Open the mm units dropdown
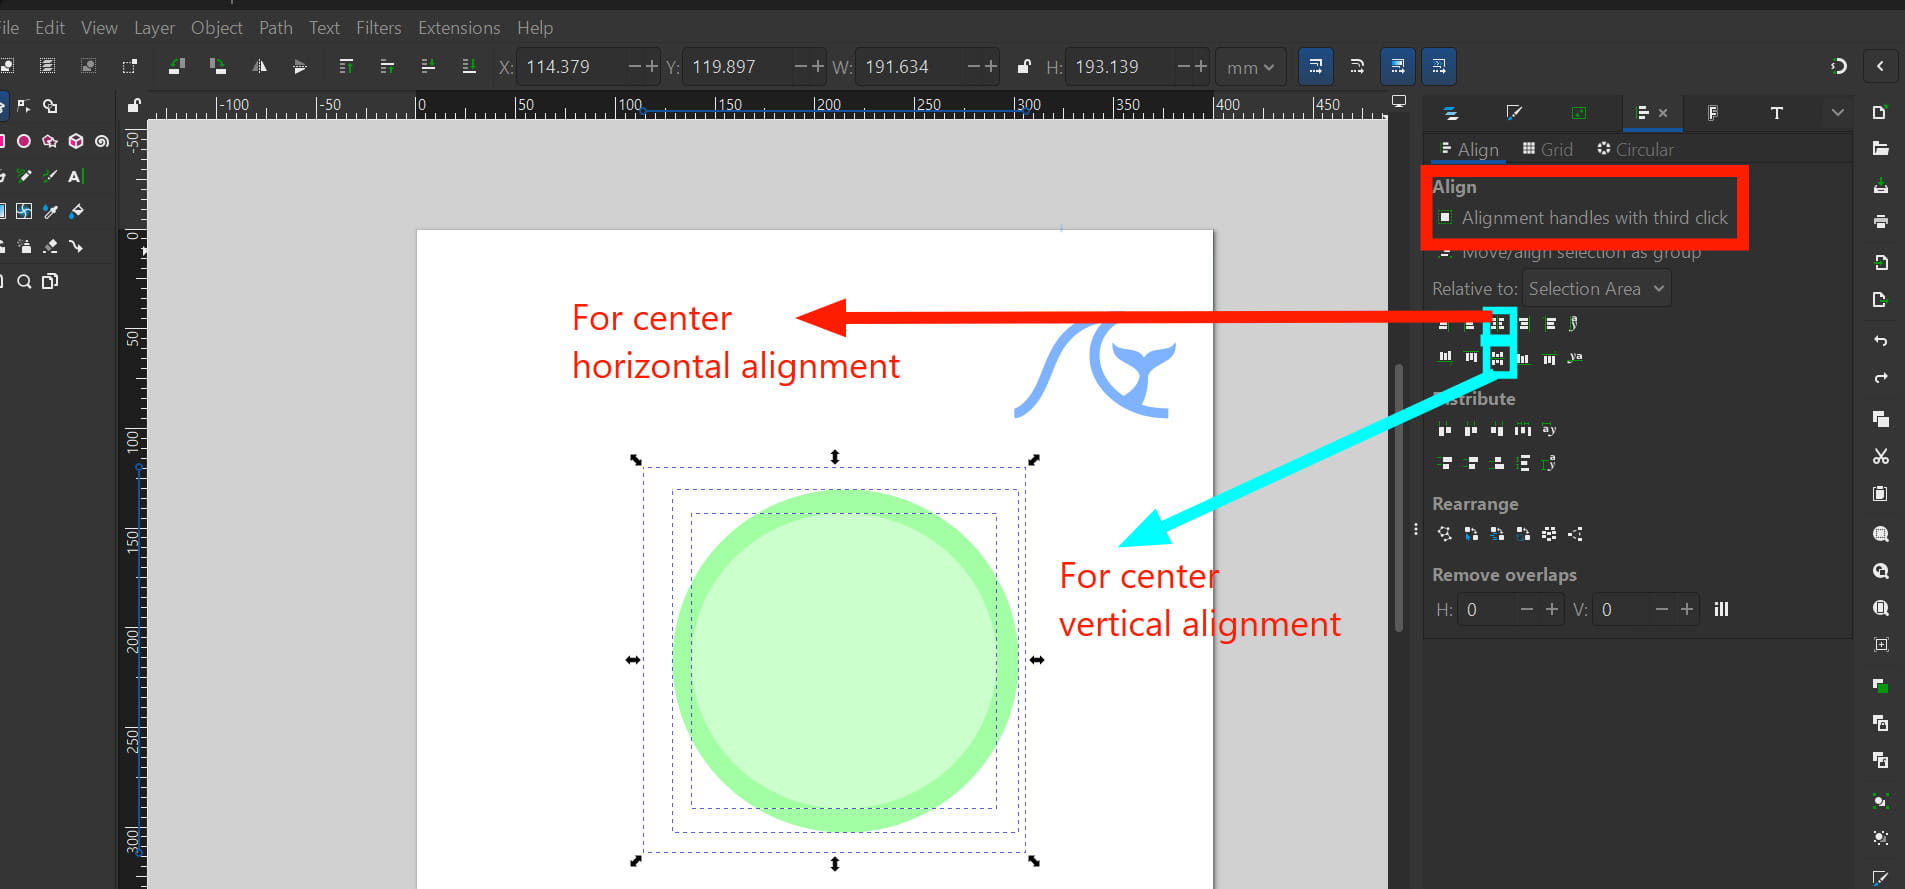Screen dimensions: 1905x889 click(x=1250, y=67)
